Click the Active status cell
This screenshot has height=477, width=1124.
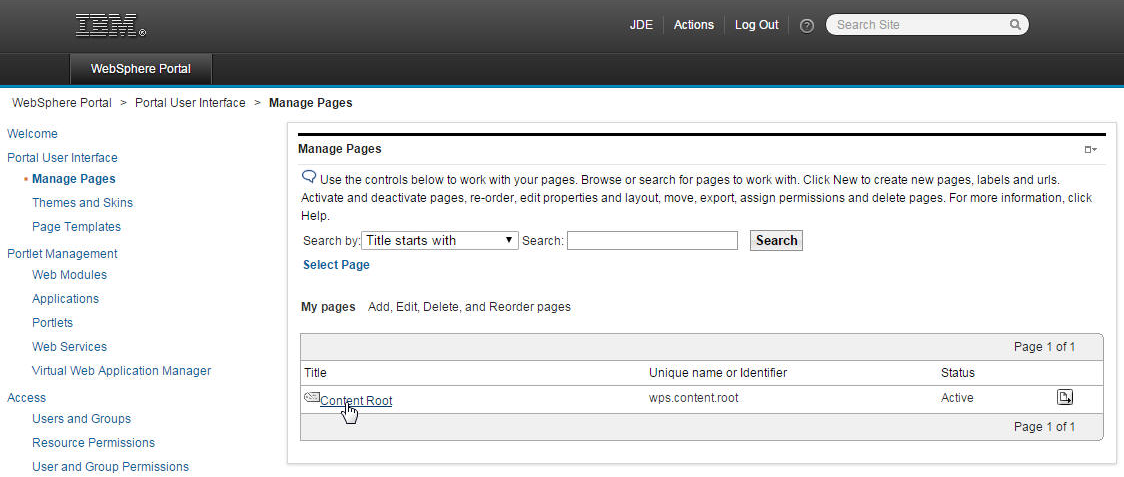(x=957, y=397)
